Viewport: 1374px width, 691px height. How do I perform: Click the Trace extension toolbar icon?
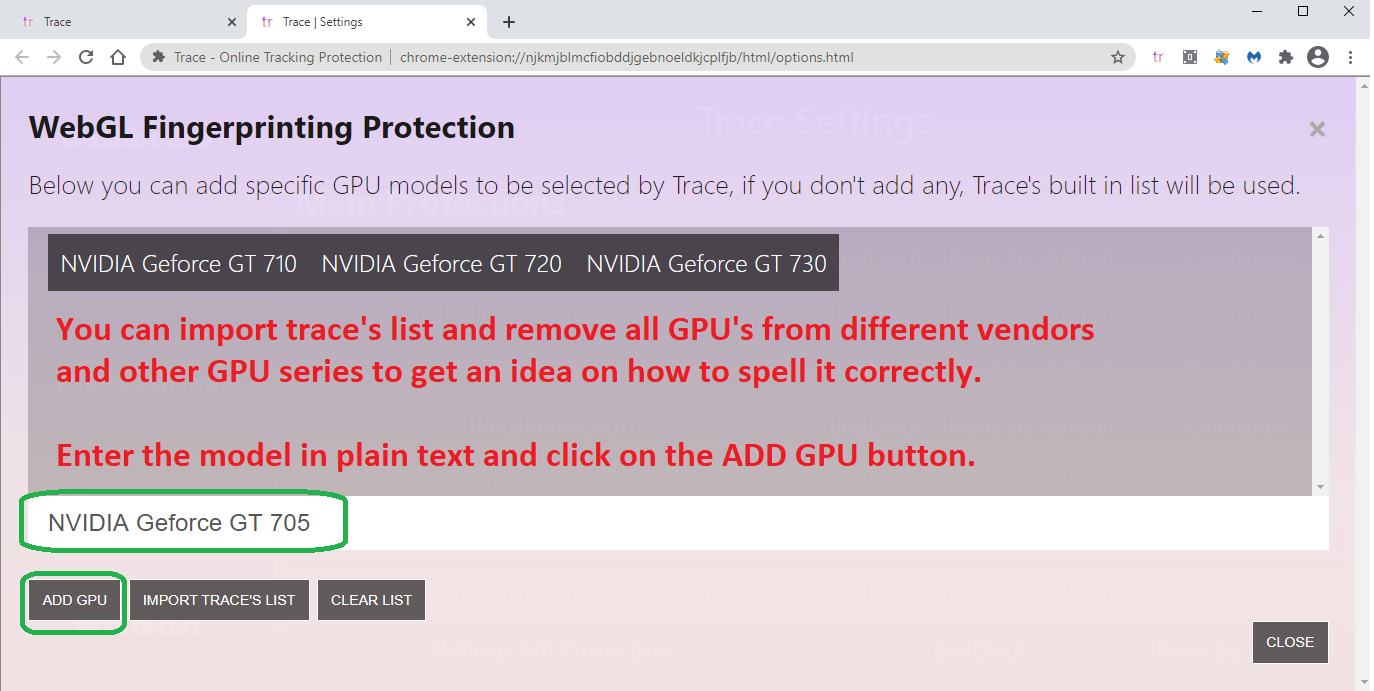[1158, 57]
